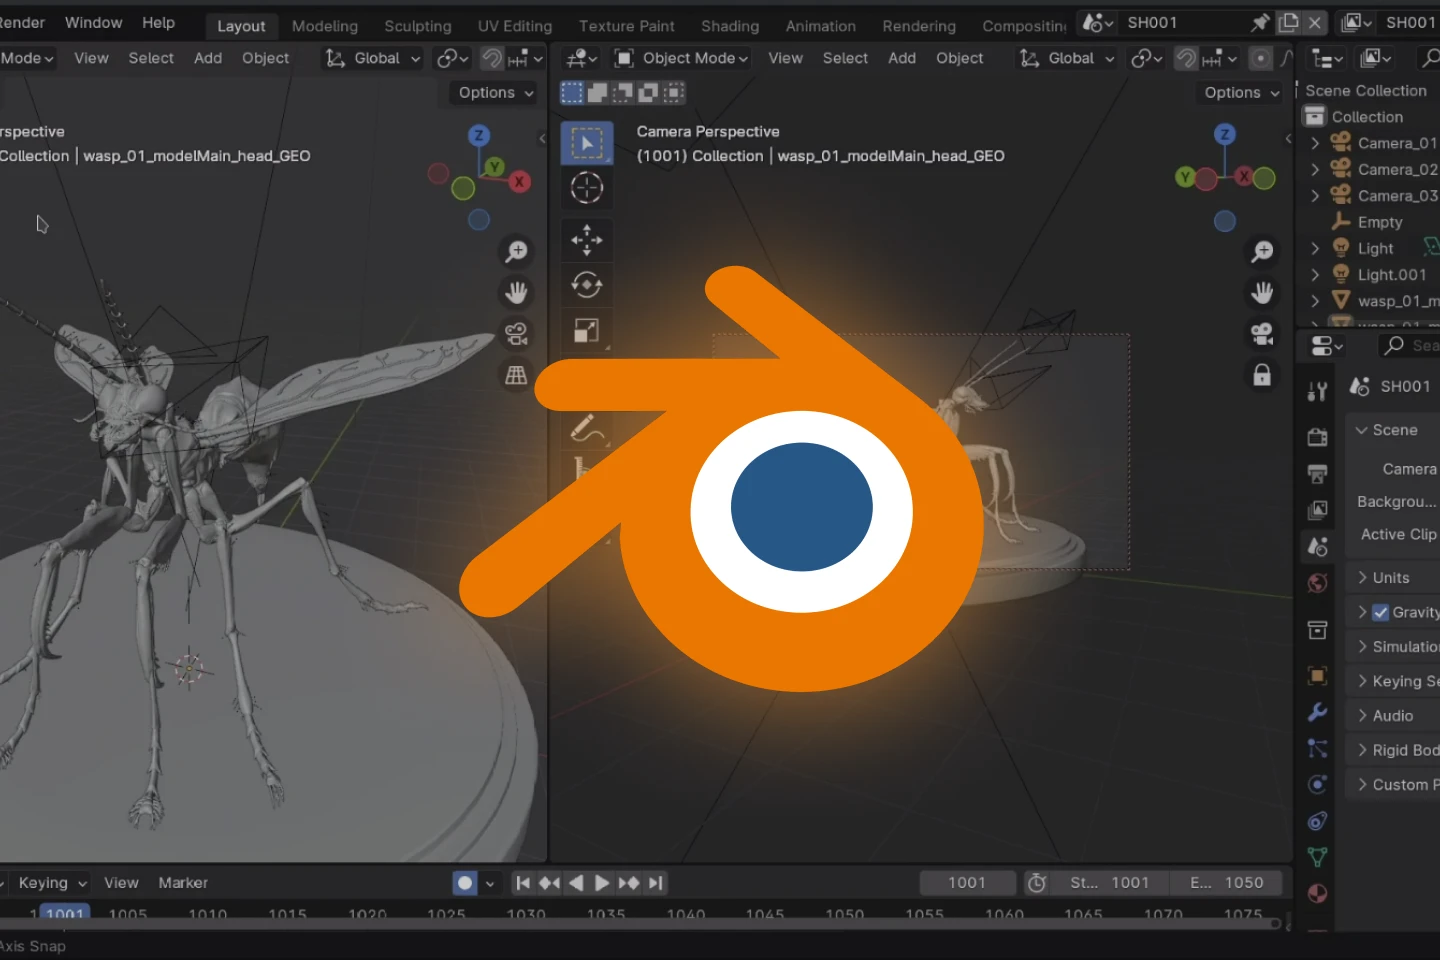The height and width of the screenshot is (960, 1440).
Task: Select the Empty object in the outliner
Action: click(1380, 222)
